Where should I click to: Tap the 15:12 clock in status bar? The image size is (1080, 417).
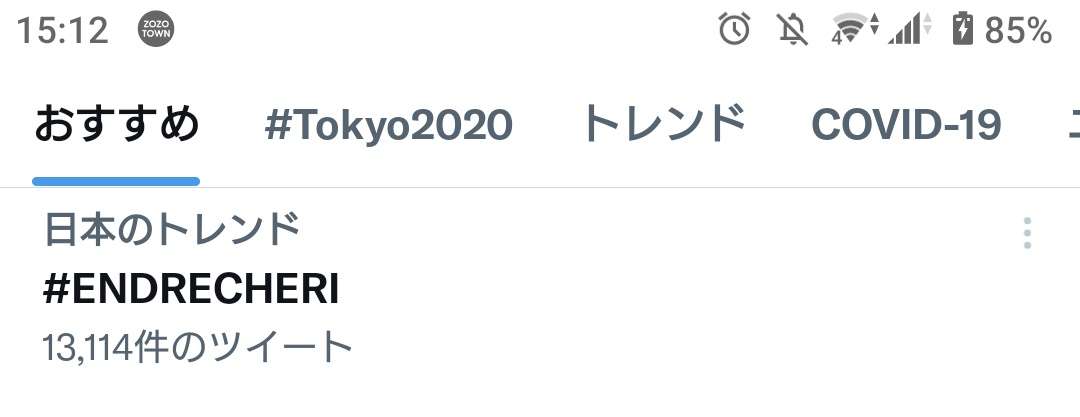(x=62, y=30)
